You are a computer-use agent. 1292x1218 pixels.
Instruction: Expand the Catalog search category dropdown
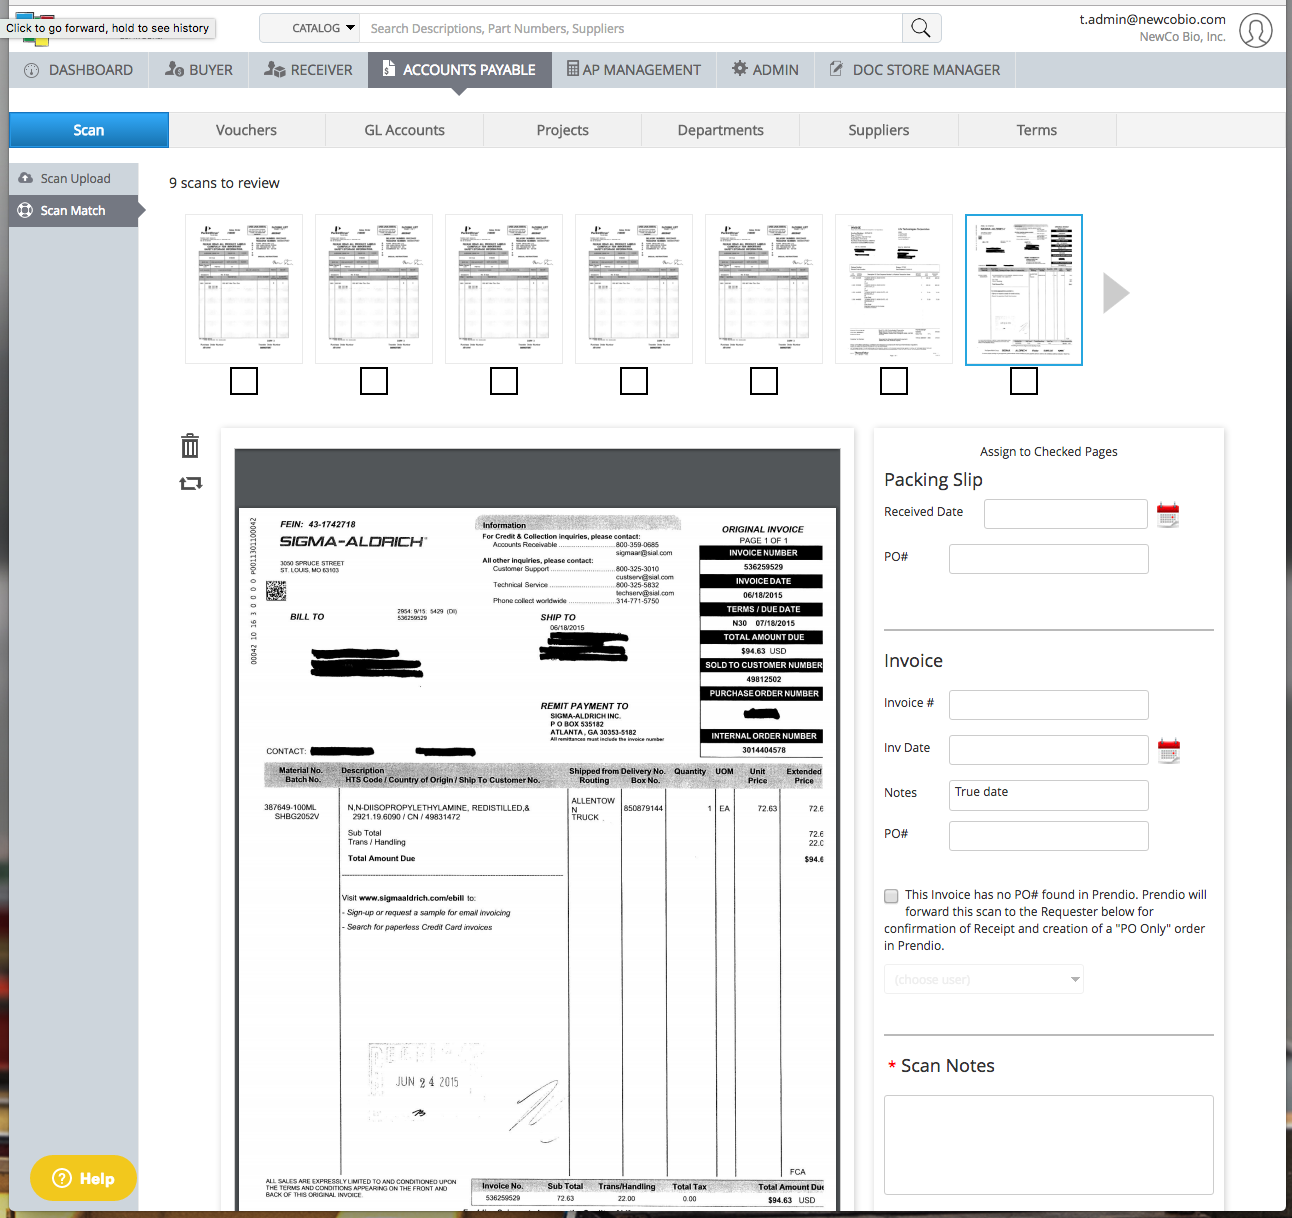pyautogui.click(x=309, y=28)
